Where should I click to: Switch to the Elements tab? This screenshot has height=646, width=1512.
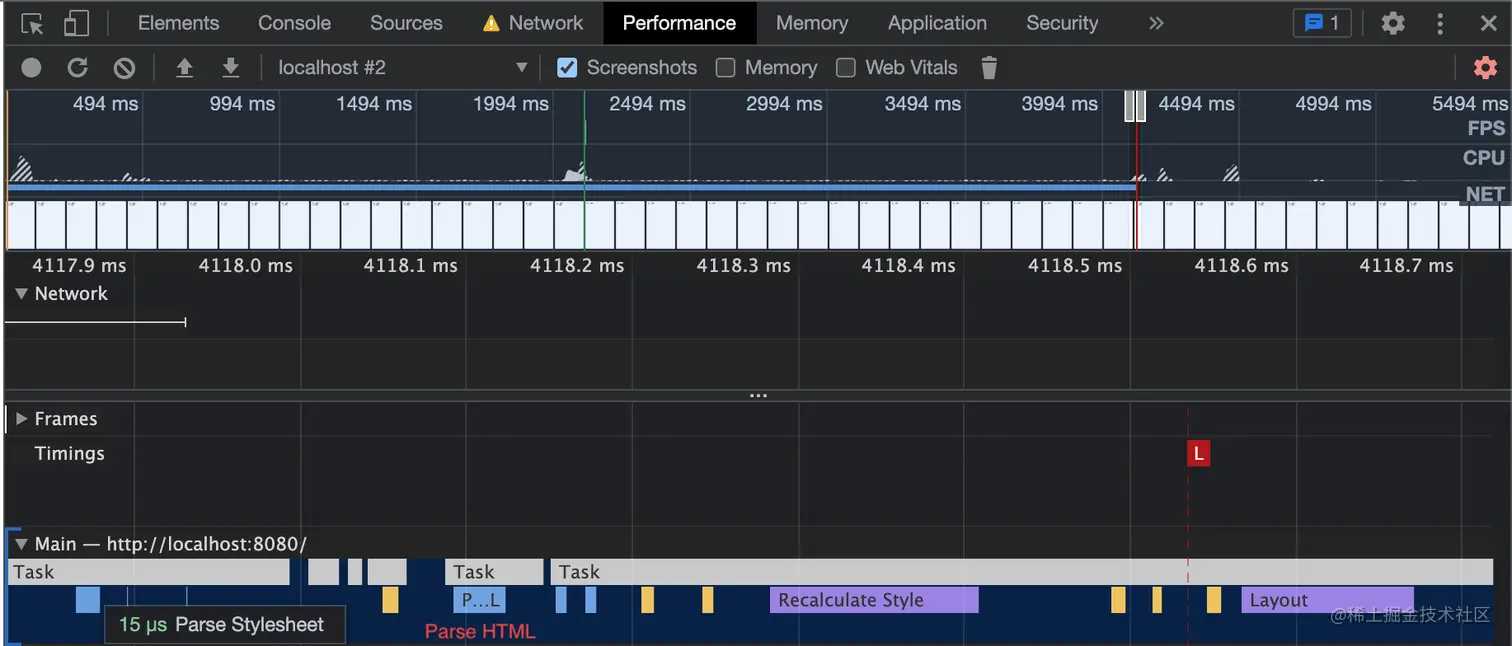coord(178,23)
